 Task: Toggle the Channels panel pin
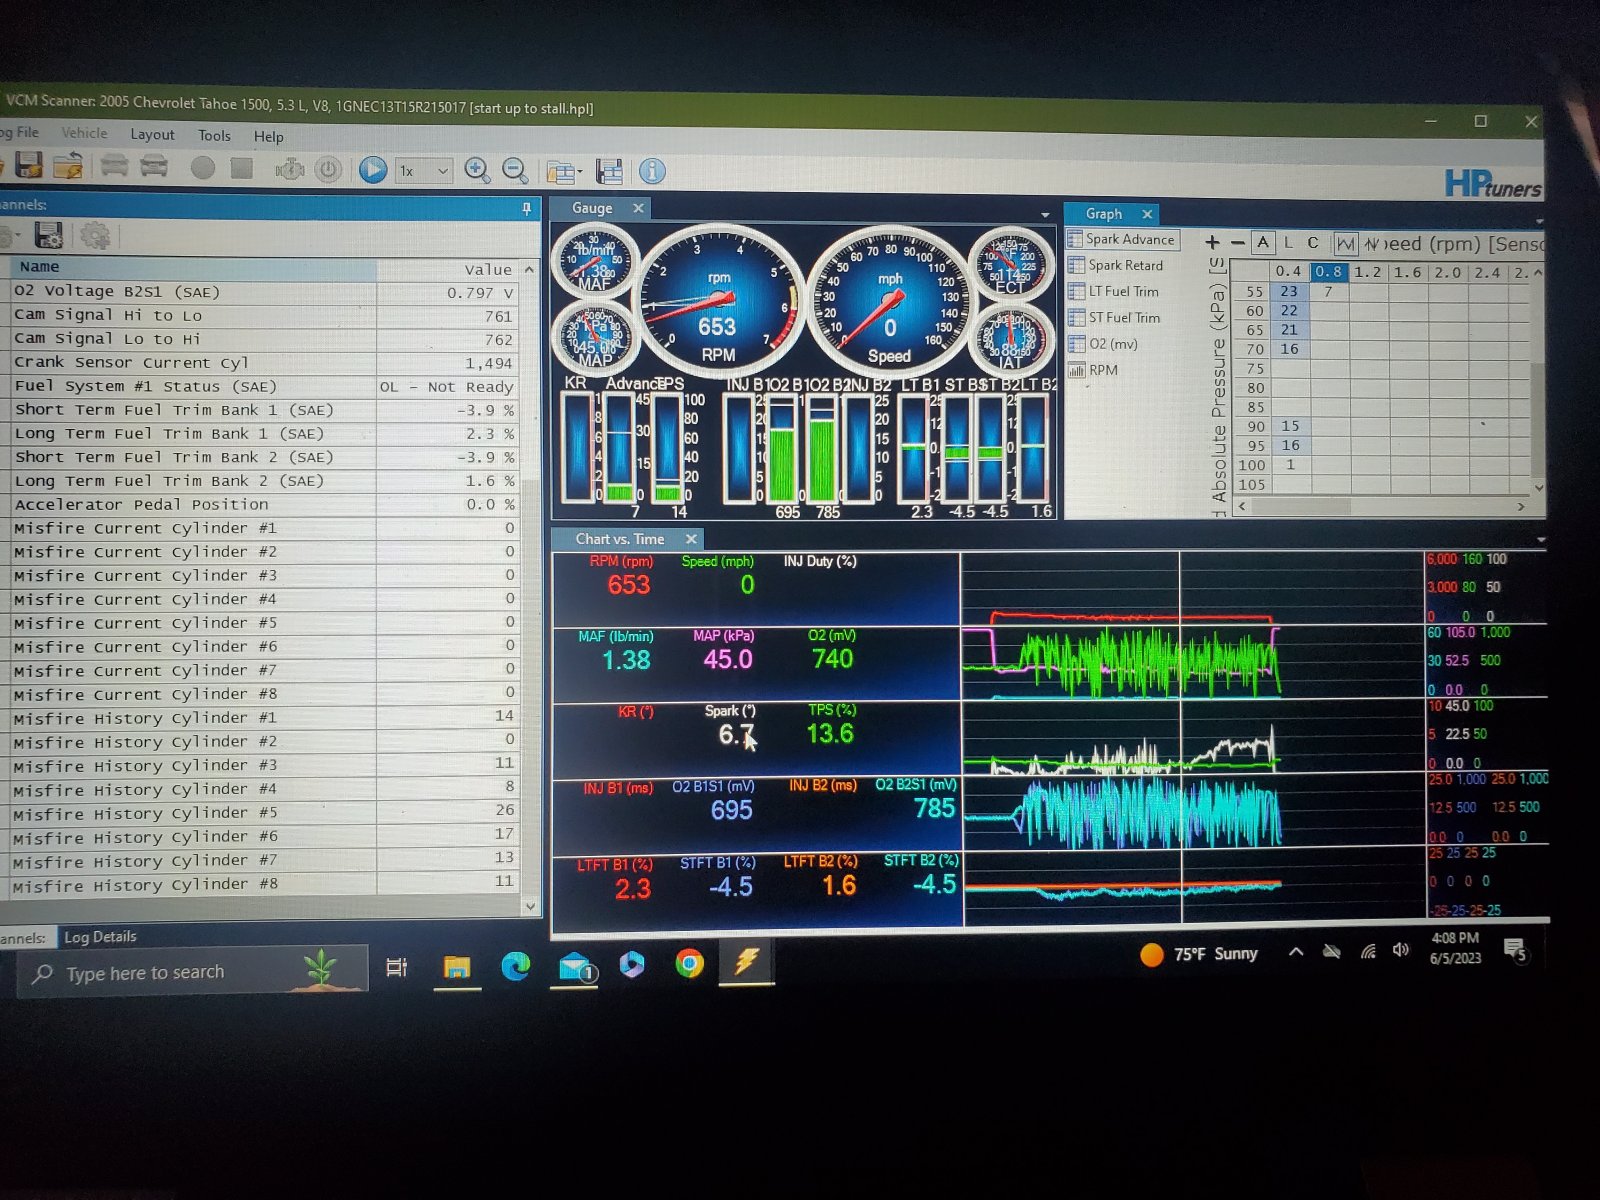pyautogui.click(x=527, y=208)
